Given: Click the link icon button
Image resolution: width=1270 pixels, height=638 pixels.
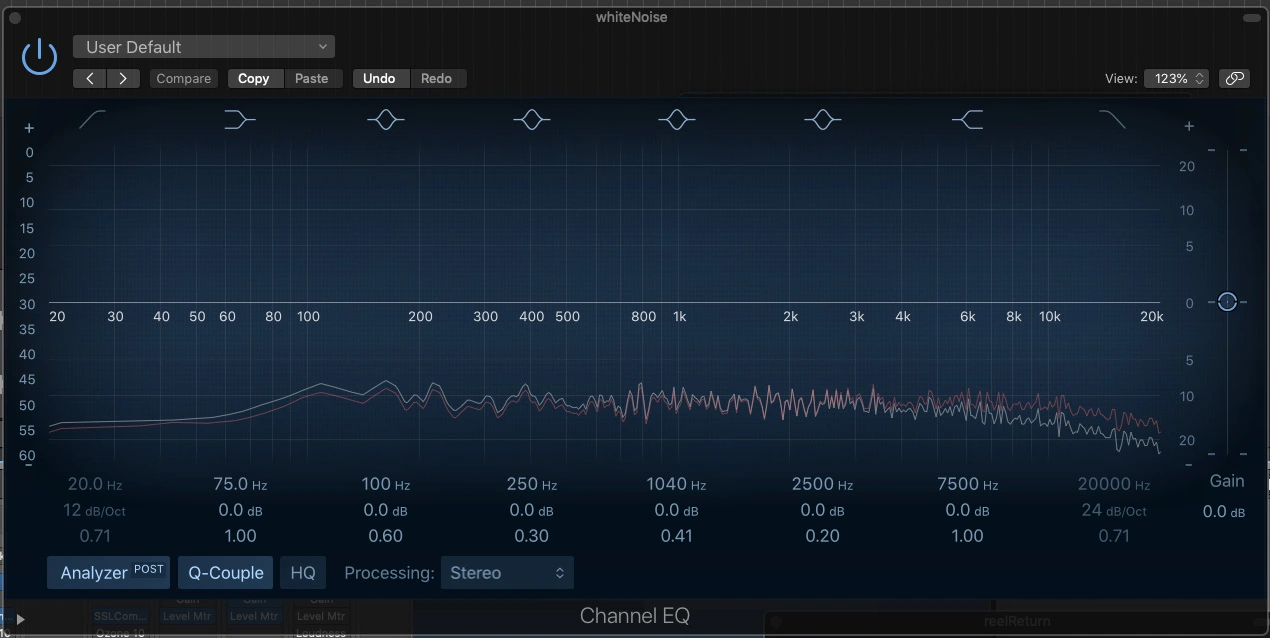Looking at the screenshot, I should point(1234,78).
